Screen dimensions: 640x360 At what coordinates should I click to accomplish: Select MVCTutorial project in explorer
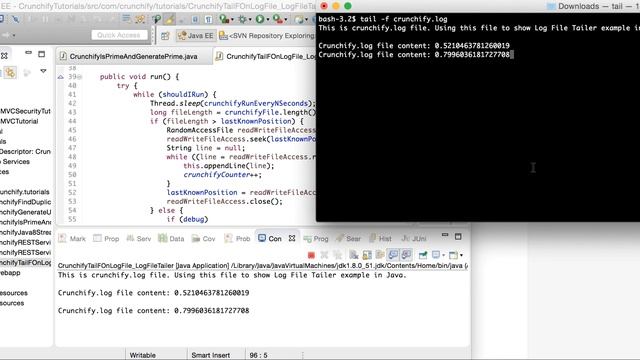[19, 121]
